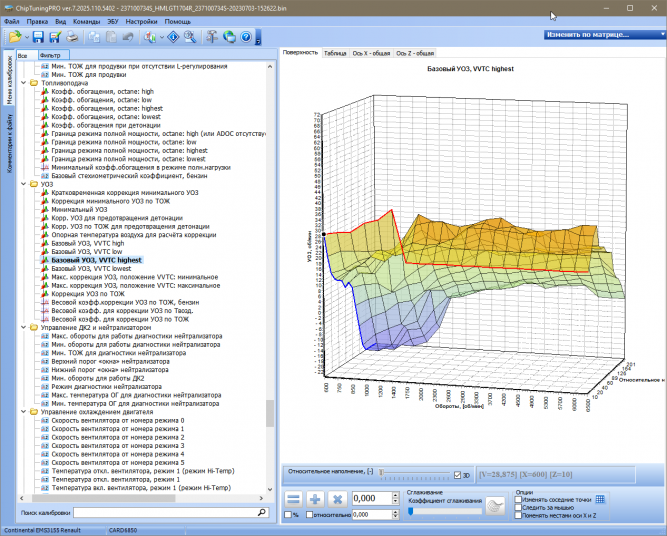Open file with the folder icon

click(x=15, y=37)
